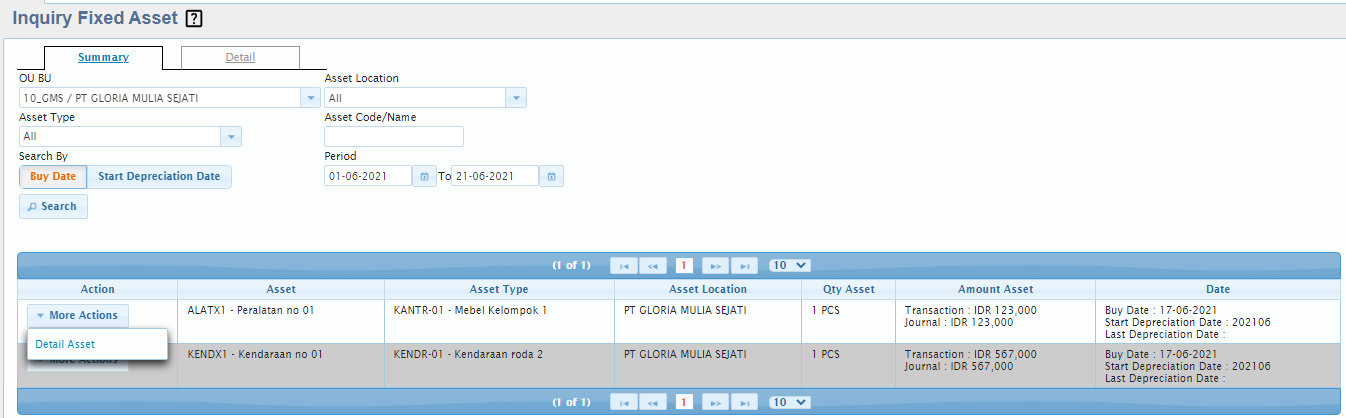Click the period start date field 01-06-2021
The height and width of the screenshot is (418, 1346).
pos(368,176)
